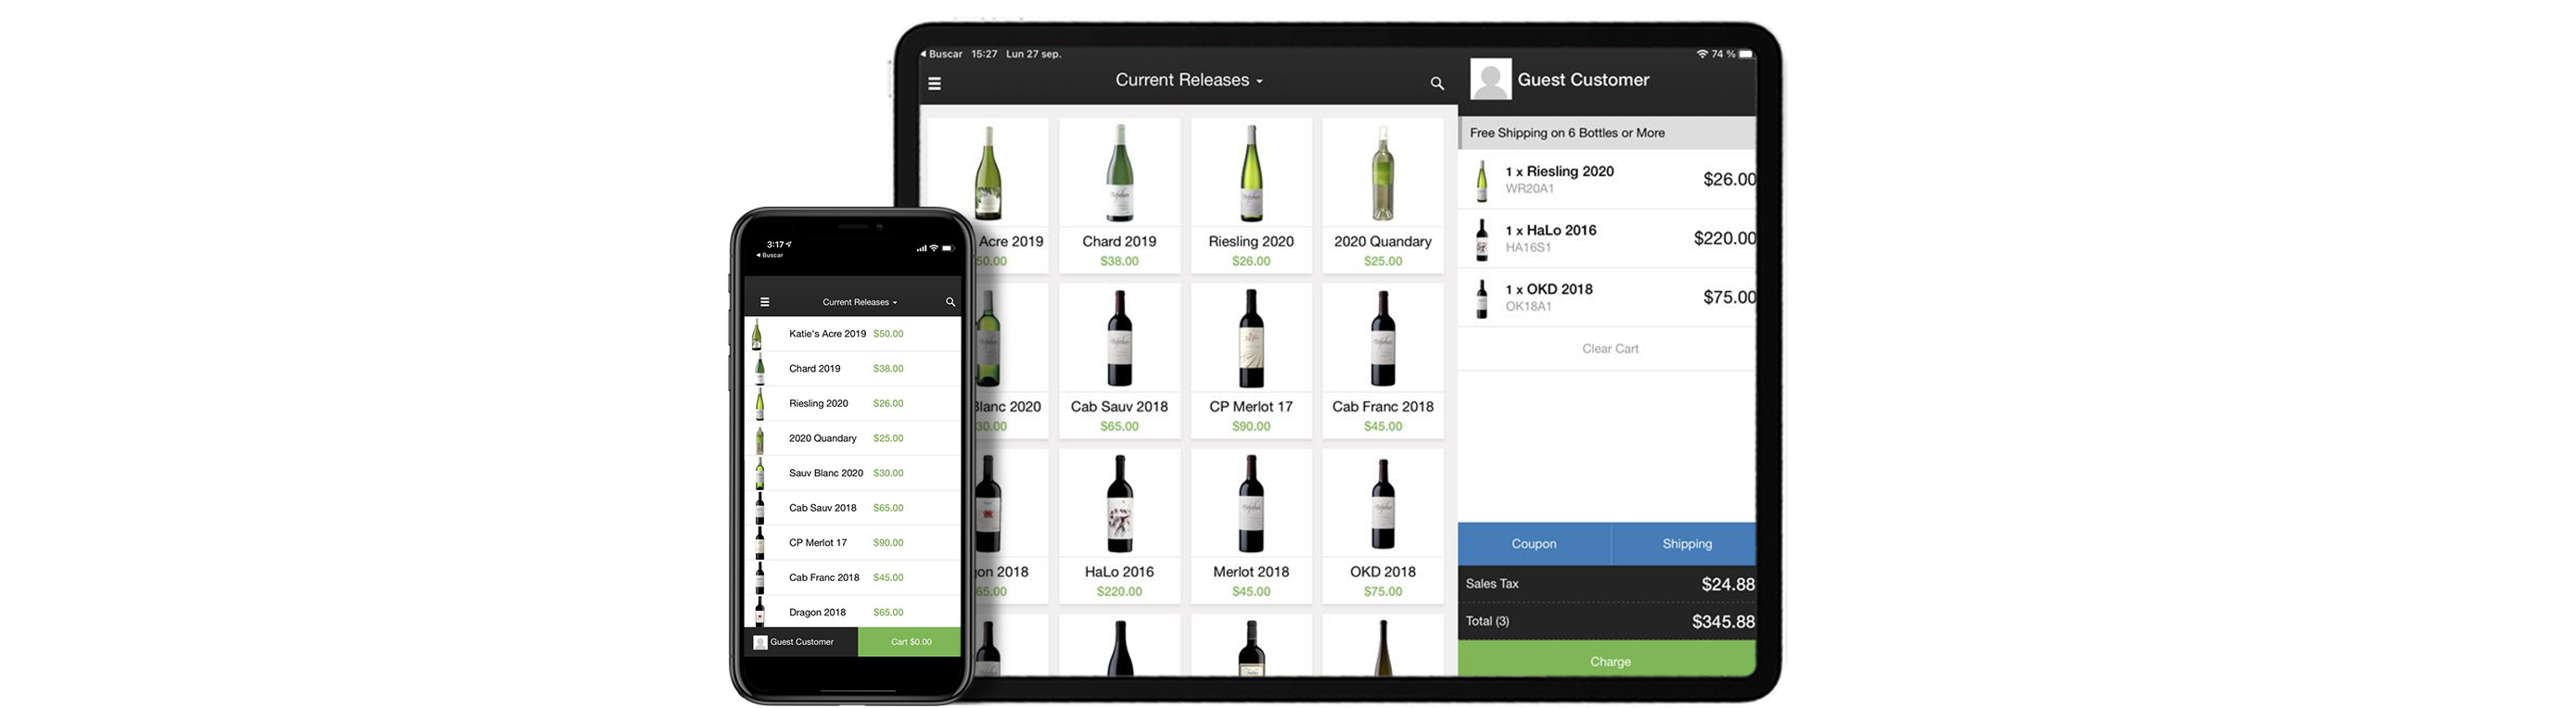Select Sauv Blanc 2020 on the phone list
The width and height of the screenshot is (2576, 708).
(853, 473)
